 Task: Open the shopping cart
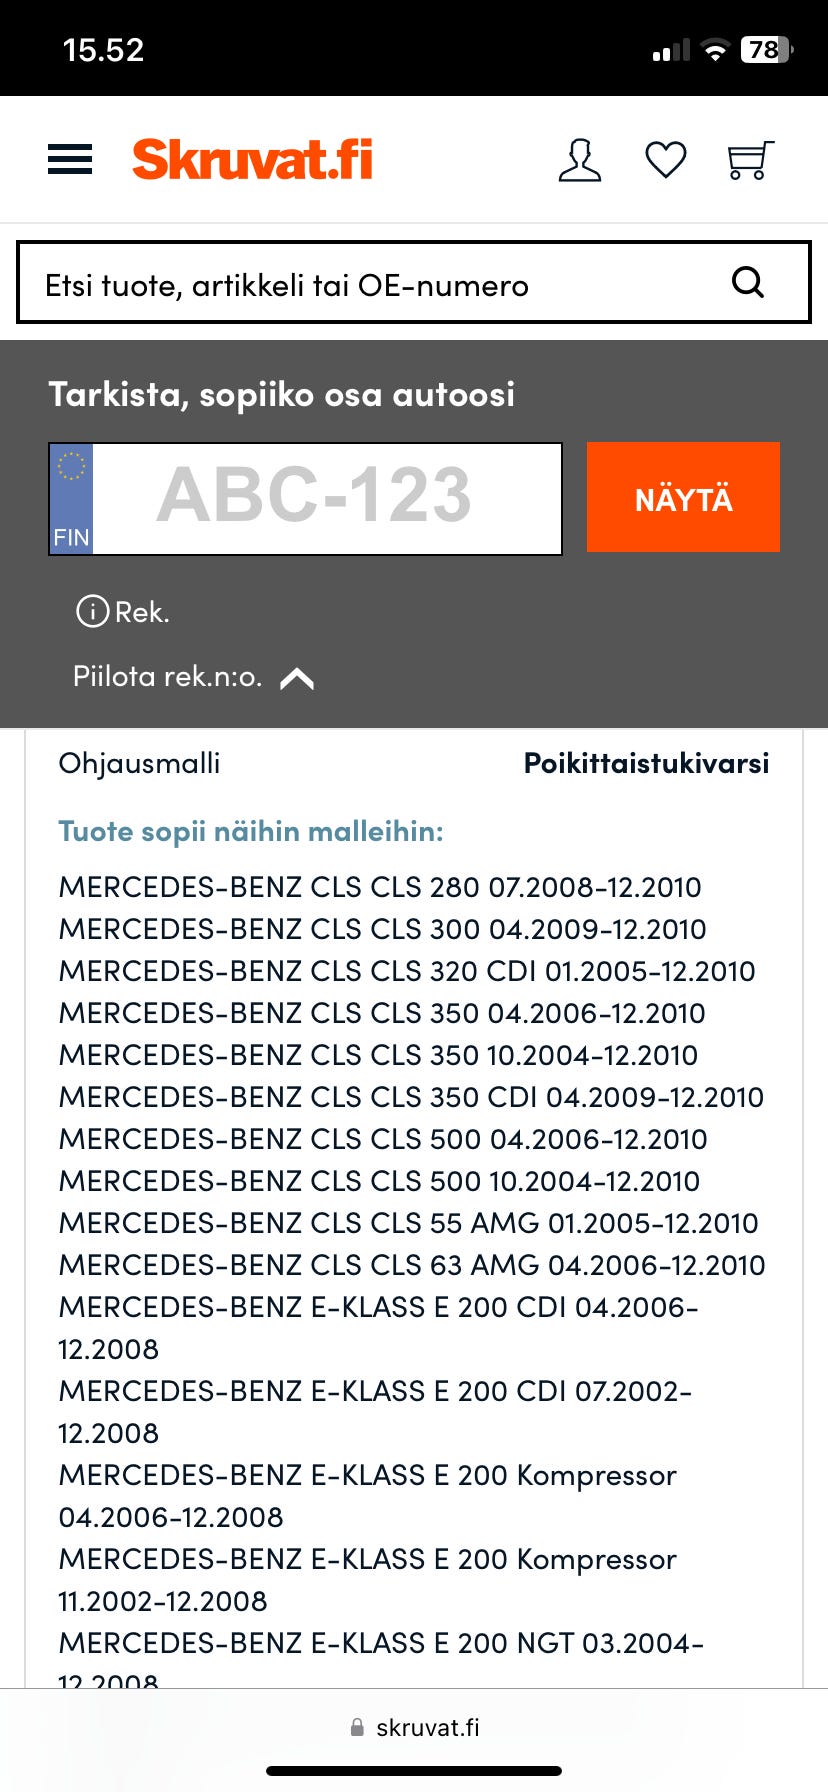coord(750,160)
